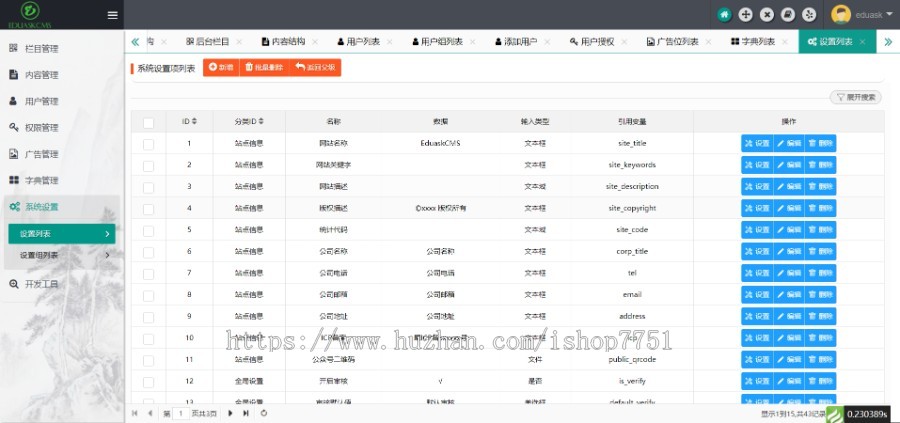
Task: Open 广告管理 in the sidebar
Action: click(41, 154)
